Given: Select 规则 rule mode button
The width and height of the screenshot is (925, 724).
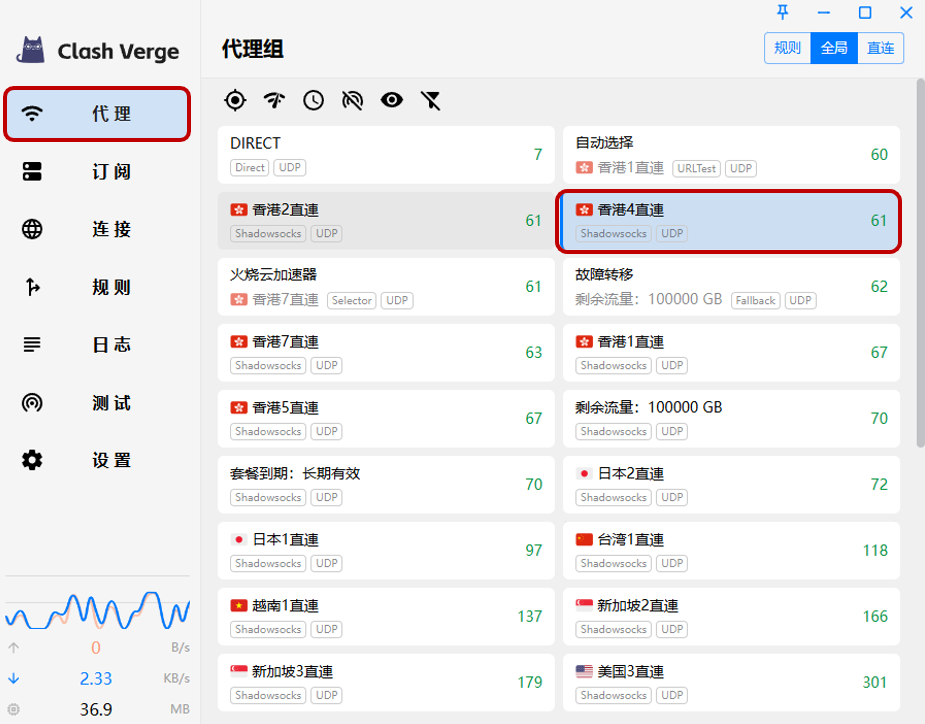Looking at the screenshot, I should pyautogui.click(x=787, y=48).
